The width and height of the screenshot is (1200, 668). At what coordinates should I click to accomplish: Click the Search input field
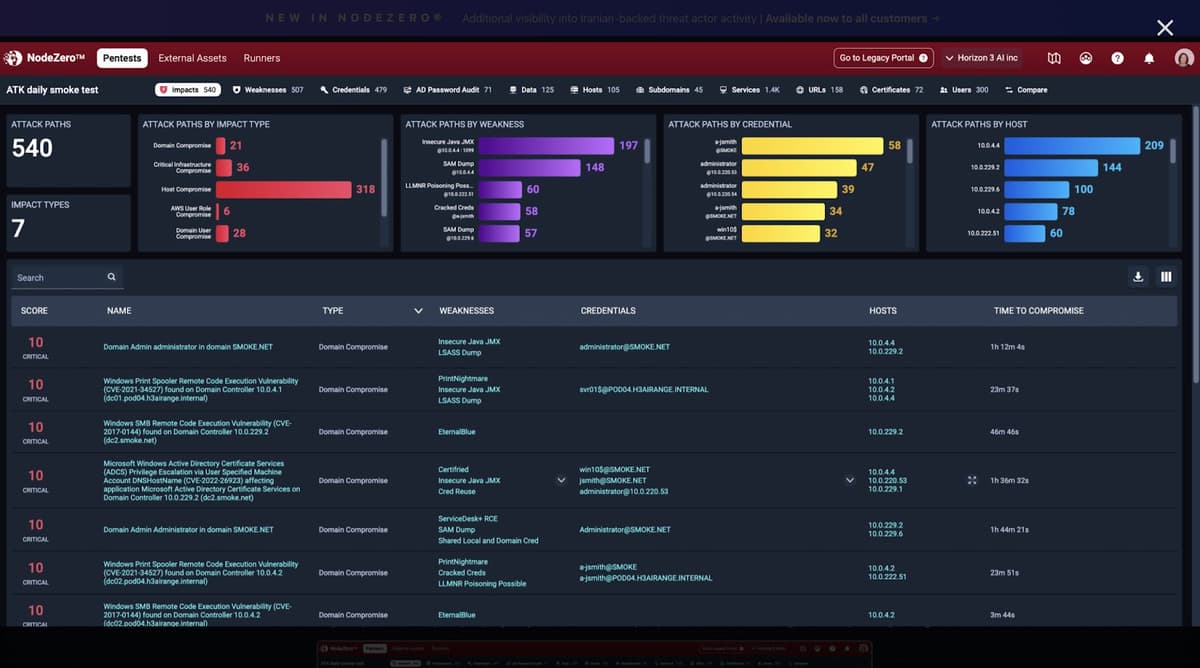[x=66, y=277]
